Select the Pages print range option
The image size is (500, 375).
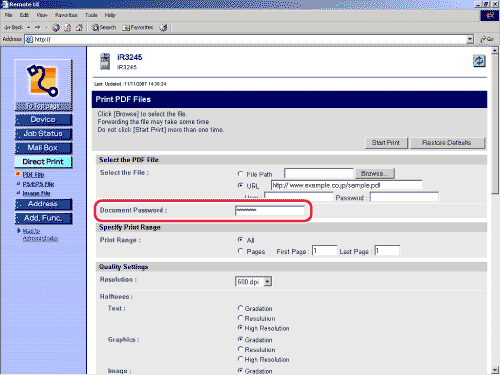(x=240, y=251)
